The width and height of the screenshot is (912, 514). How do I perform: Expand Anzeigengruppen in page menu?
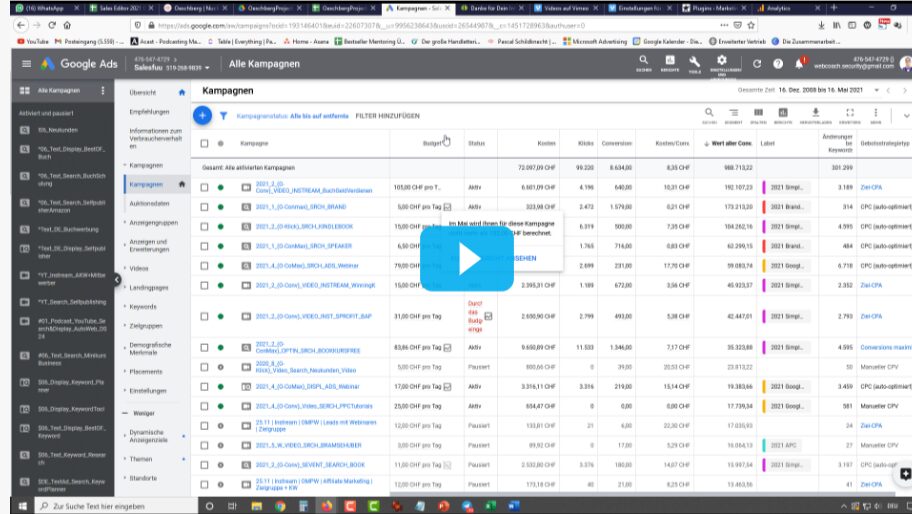click(152, 223)
